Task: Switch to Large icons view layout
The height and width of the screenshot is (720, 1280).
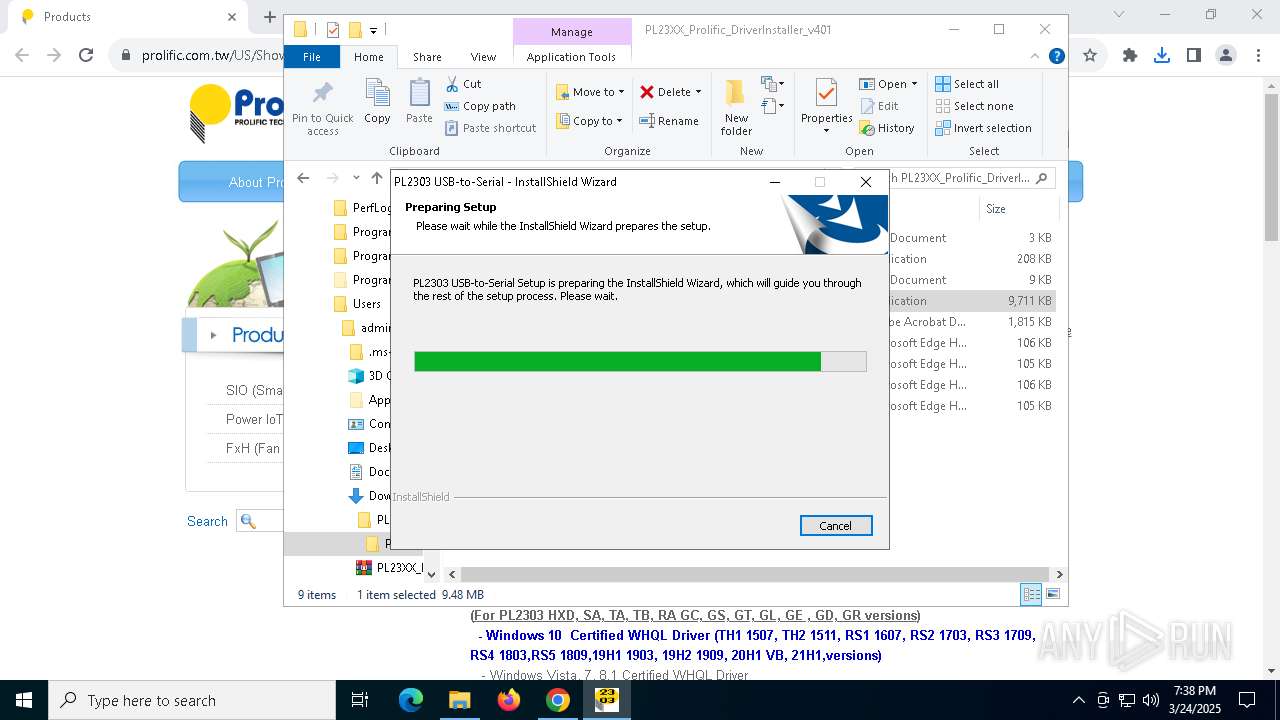Action: (1052, 594)
